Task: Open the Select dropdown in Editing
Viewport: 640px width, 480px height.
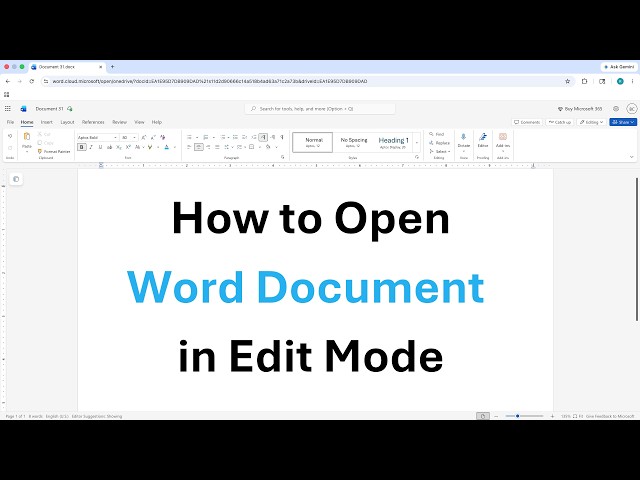Action: click(x=440, y=151)
